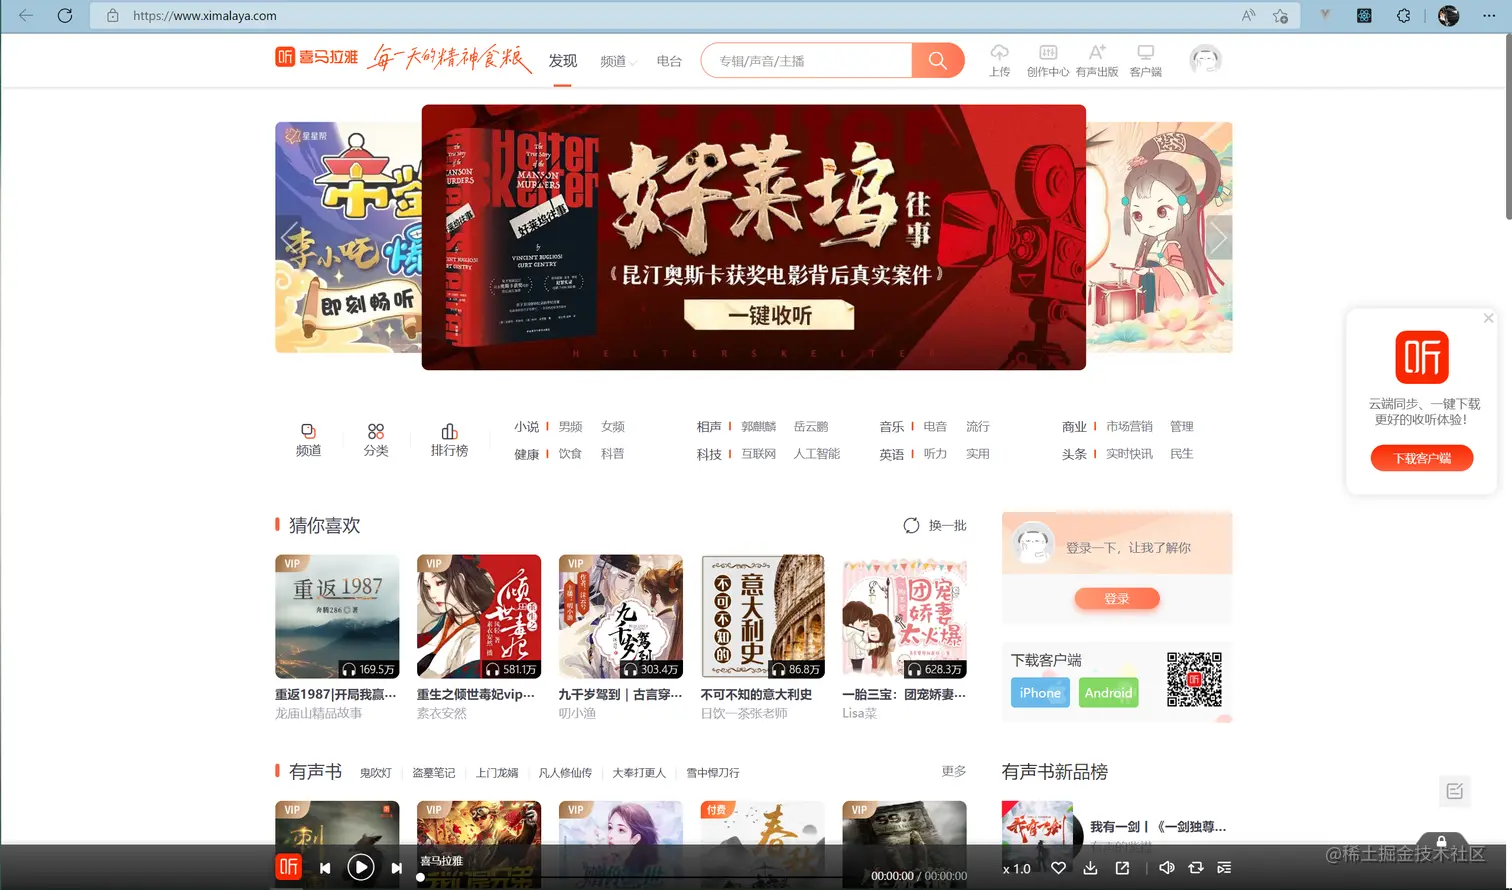Open the 实时快讯 subcategory link
1512x890 pixels.
[x=1129, y=453]
